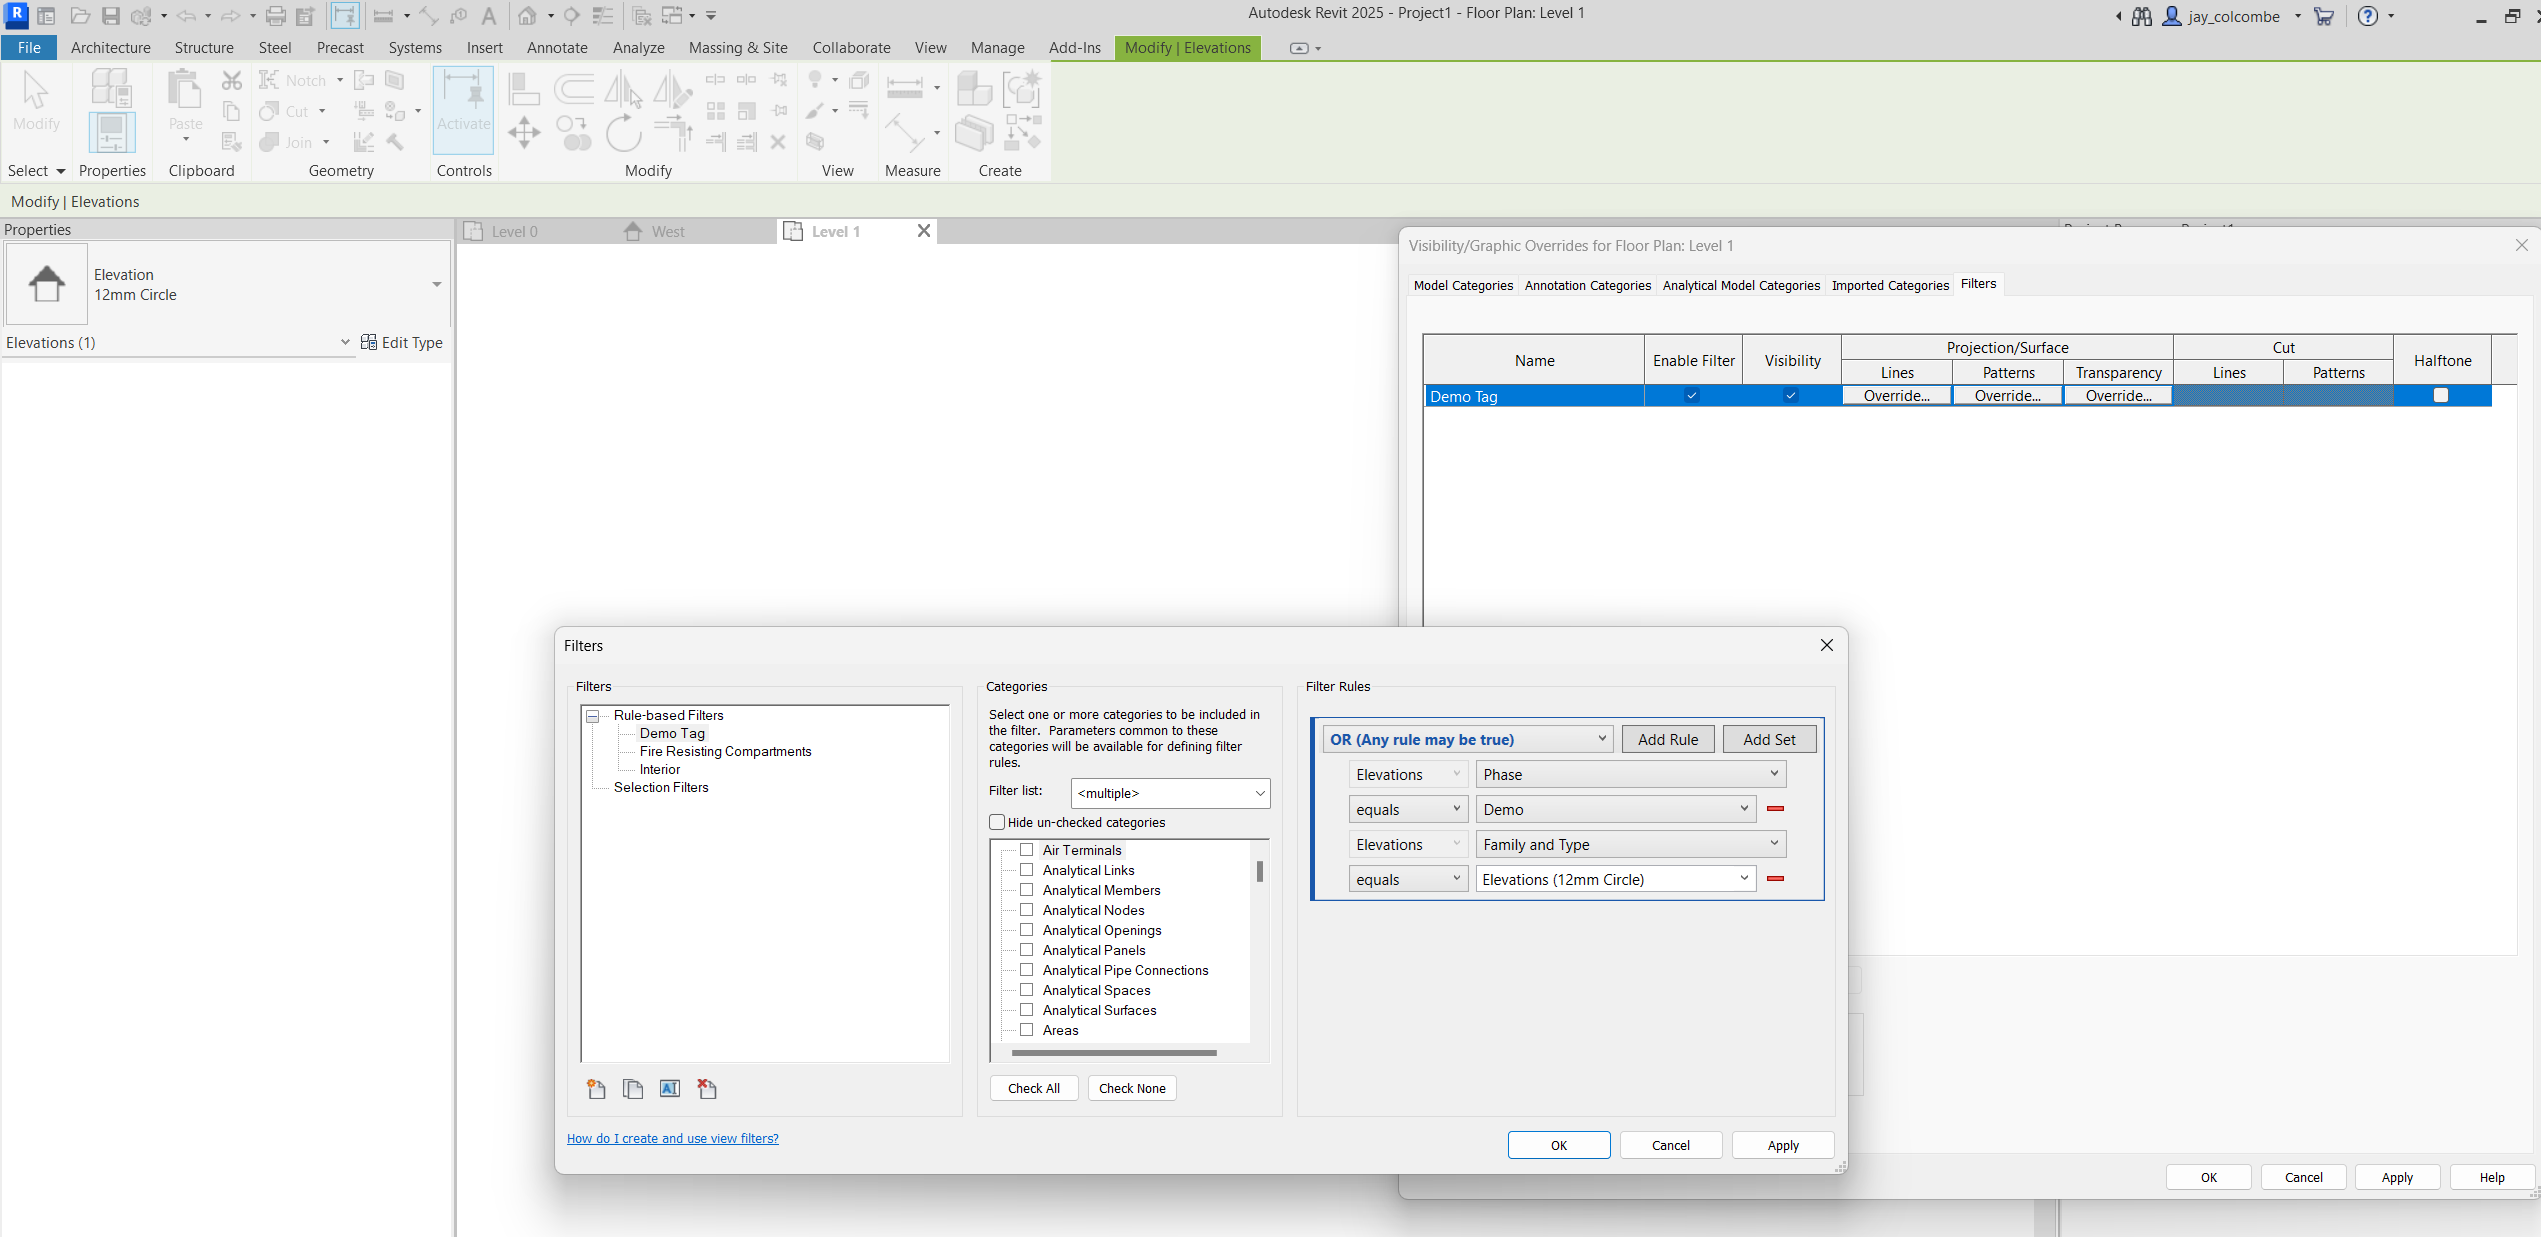
Task: Enable Hide un-checked categories
Action: 996,822
